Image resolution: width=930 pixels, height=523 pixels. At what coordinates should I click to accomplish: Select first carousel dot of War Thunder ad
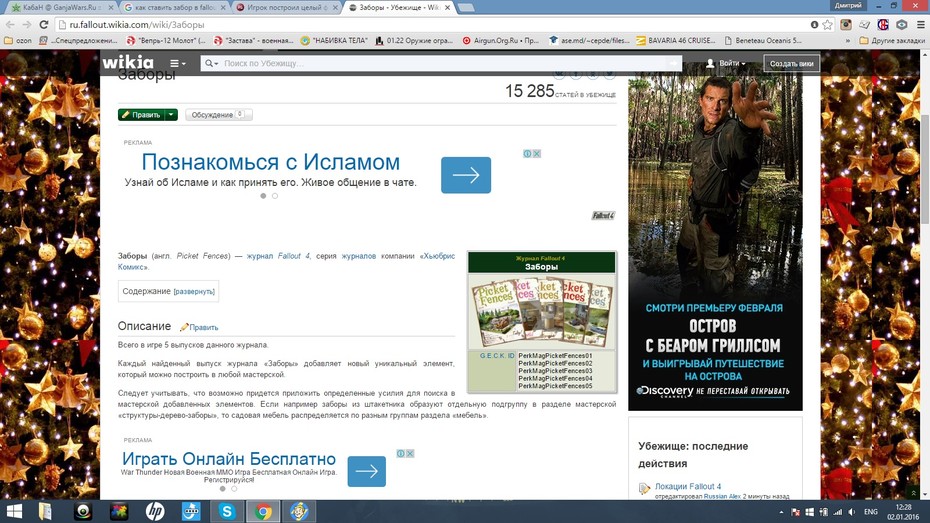point(222,489)
